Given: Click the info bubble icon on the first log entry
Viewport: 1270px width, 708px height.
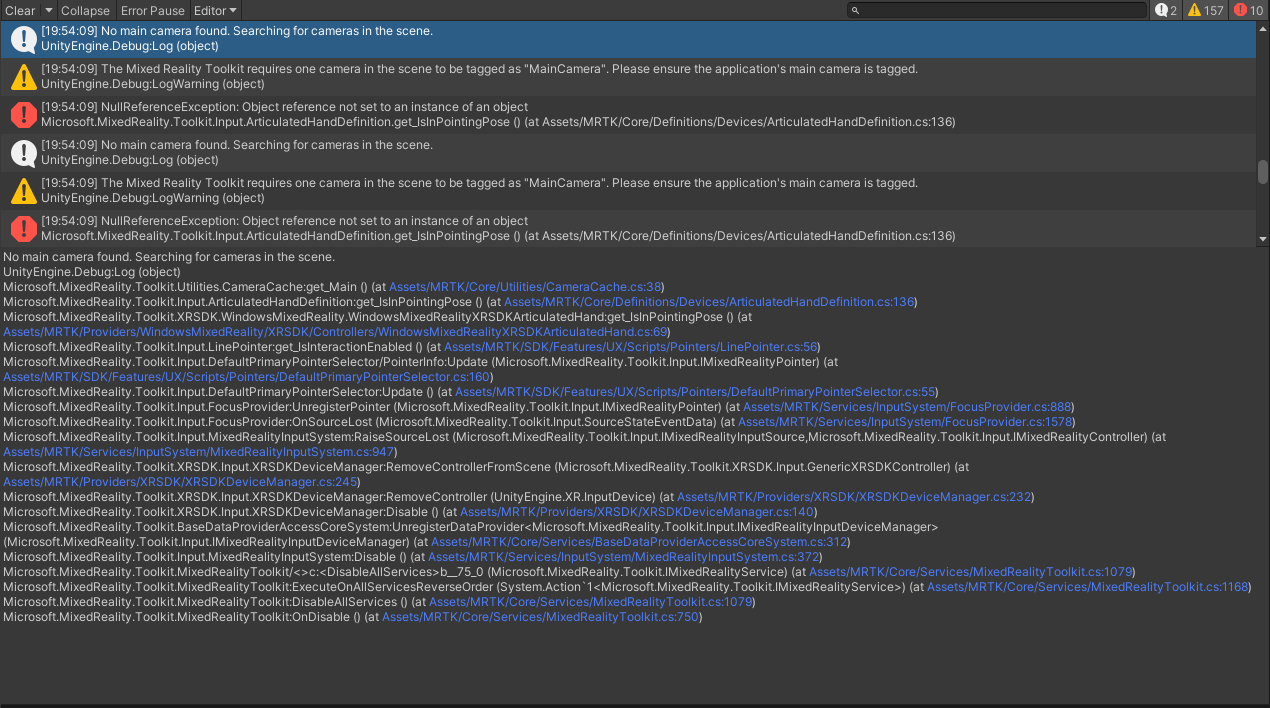Looking at the screenshot, I should pyautogui.click(x=23, y=38).
